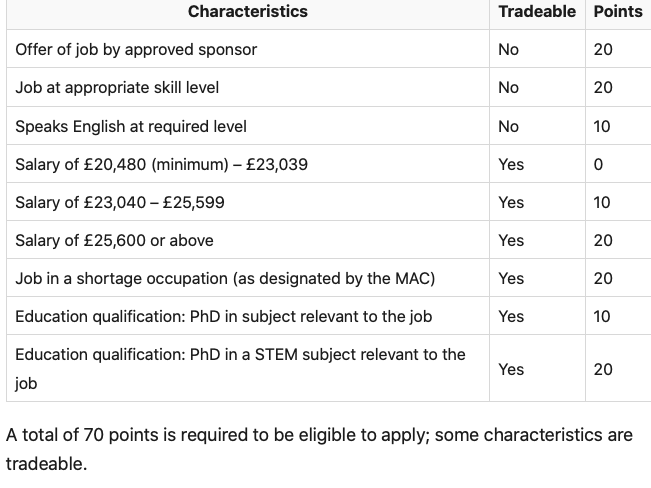Click Tradeable "No" in the skill level row
This screenshot has width=651, height=488.
click(x=508, y=87)
